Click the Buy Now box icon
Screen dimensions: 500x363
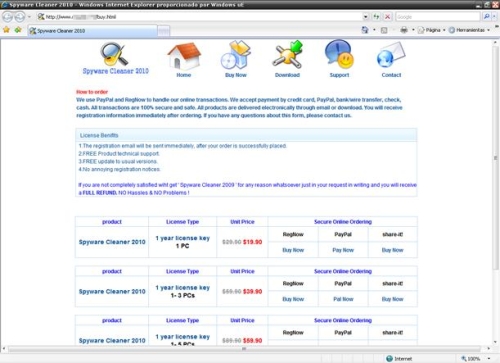tap(236, 55)
